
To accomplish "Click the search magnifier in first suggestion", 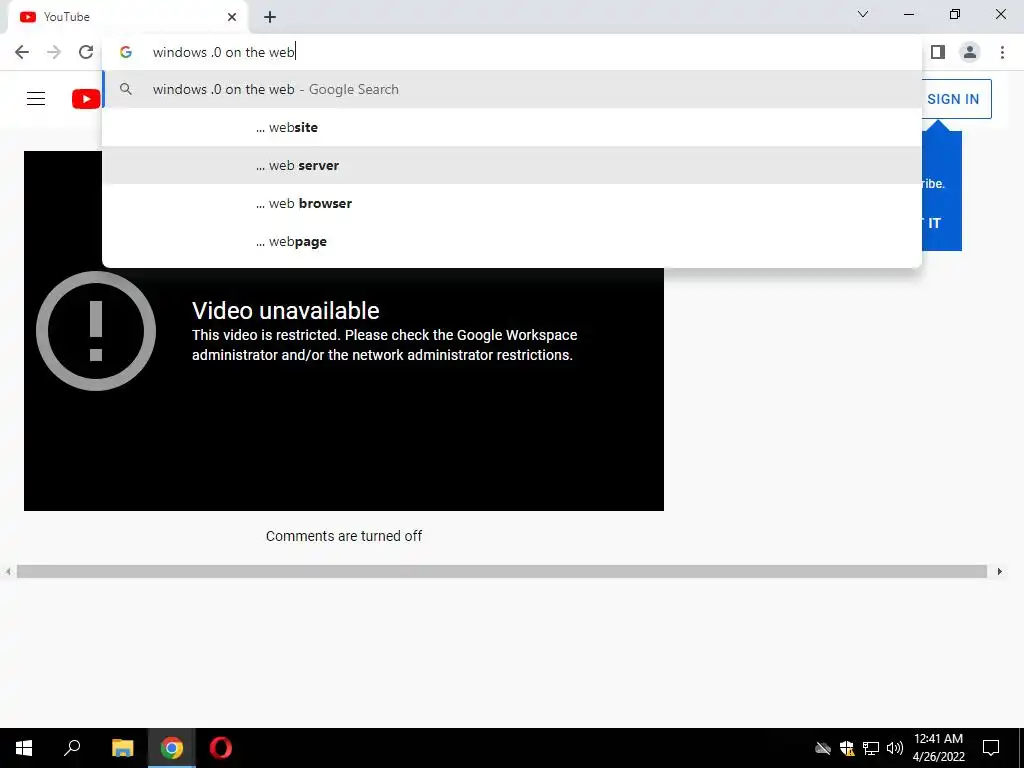I will point(126,89).
